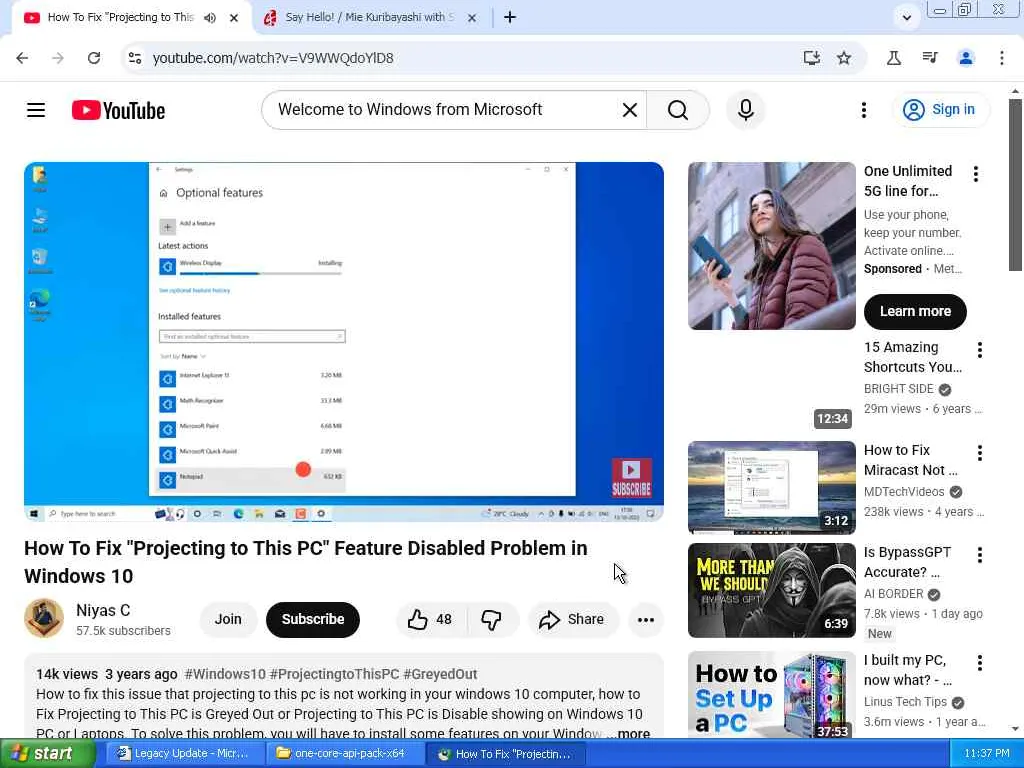The image size is (1024, 768).
Task: Open YouTube settings three-dot menu
Action: point(863,110)
